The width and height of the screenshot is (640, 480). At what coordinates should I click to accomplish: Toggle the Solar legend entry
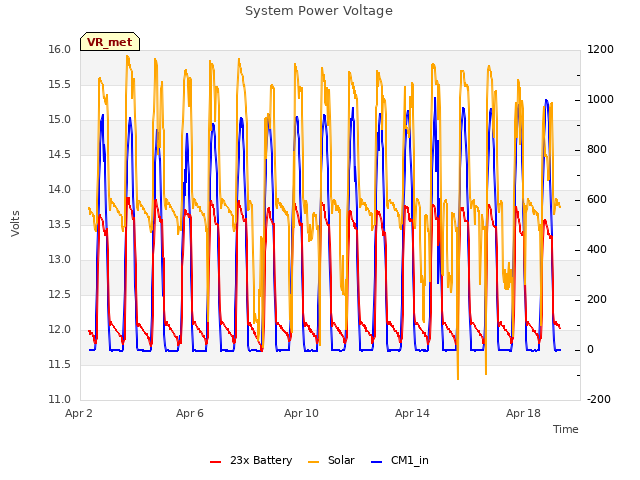point(331,460)
